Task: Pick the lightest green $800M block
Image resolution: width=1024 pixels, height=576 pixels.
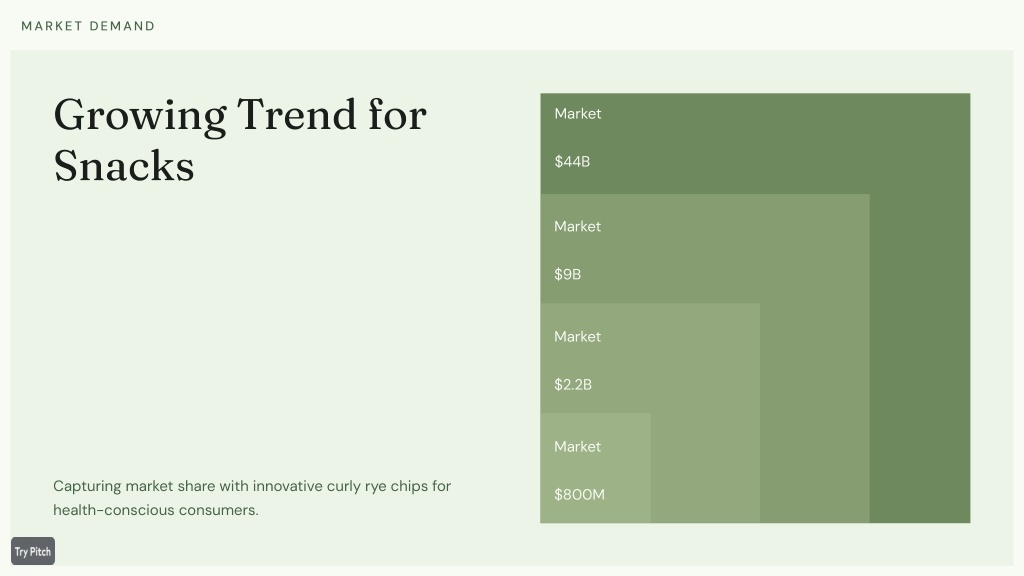Action: (x=596, y=468)
